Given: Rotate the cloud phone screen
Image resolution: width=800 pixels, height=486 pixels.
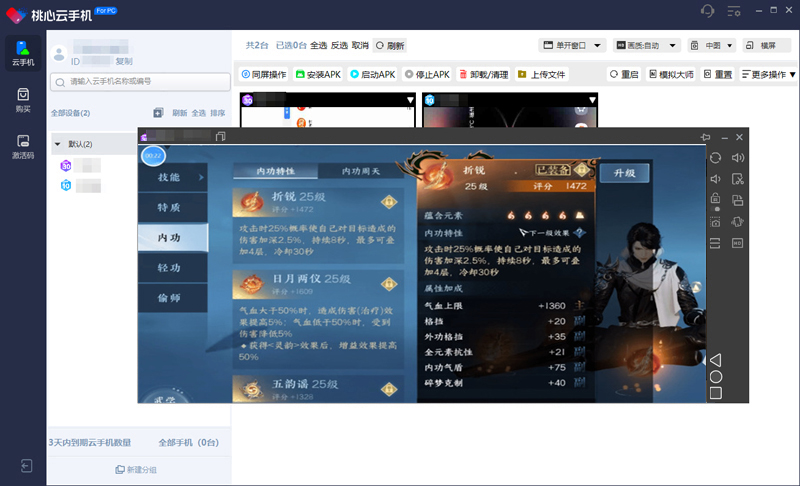Looking at the screenshot, I should click(x=715, y=158).
